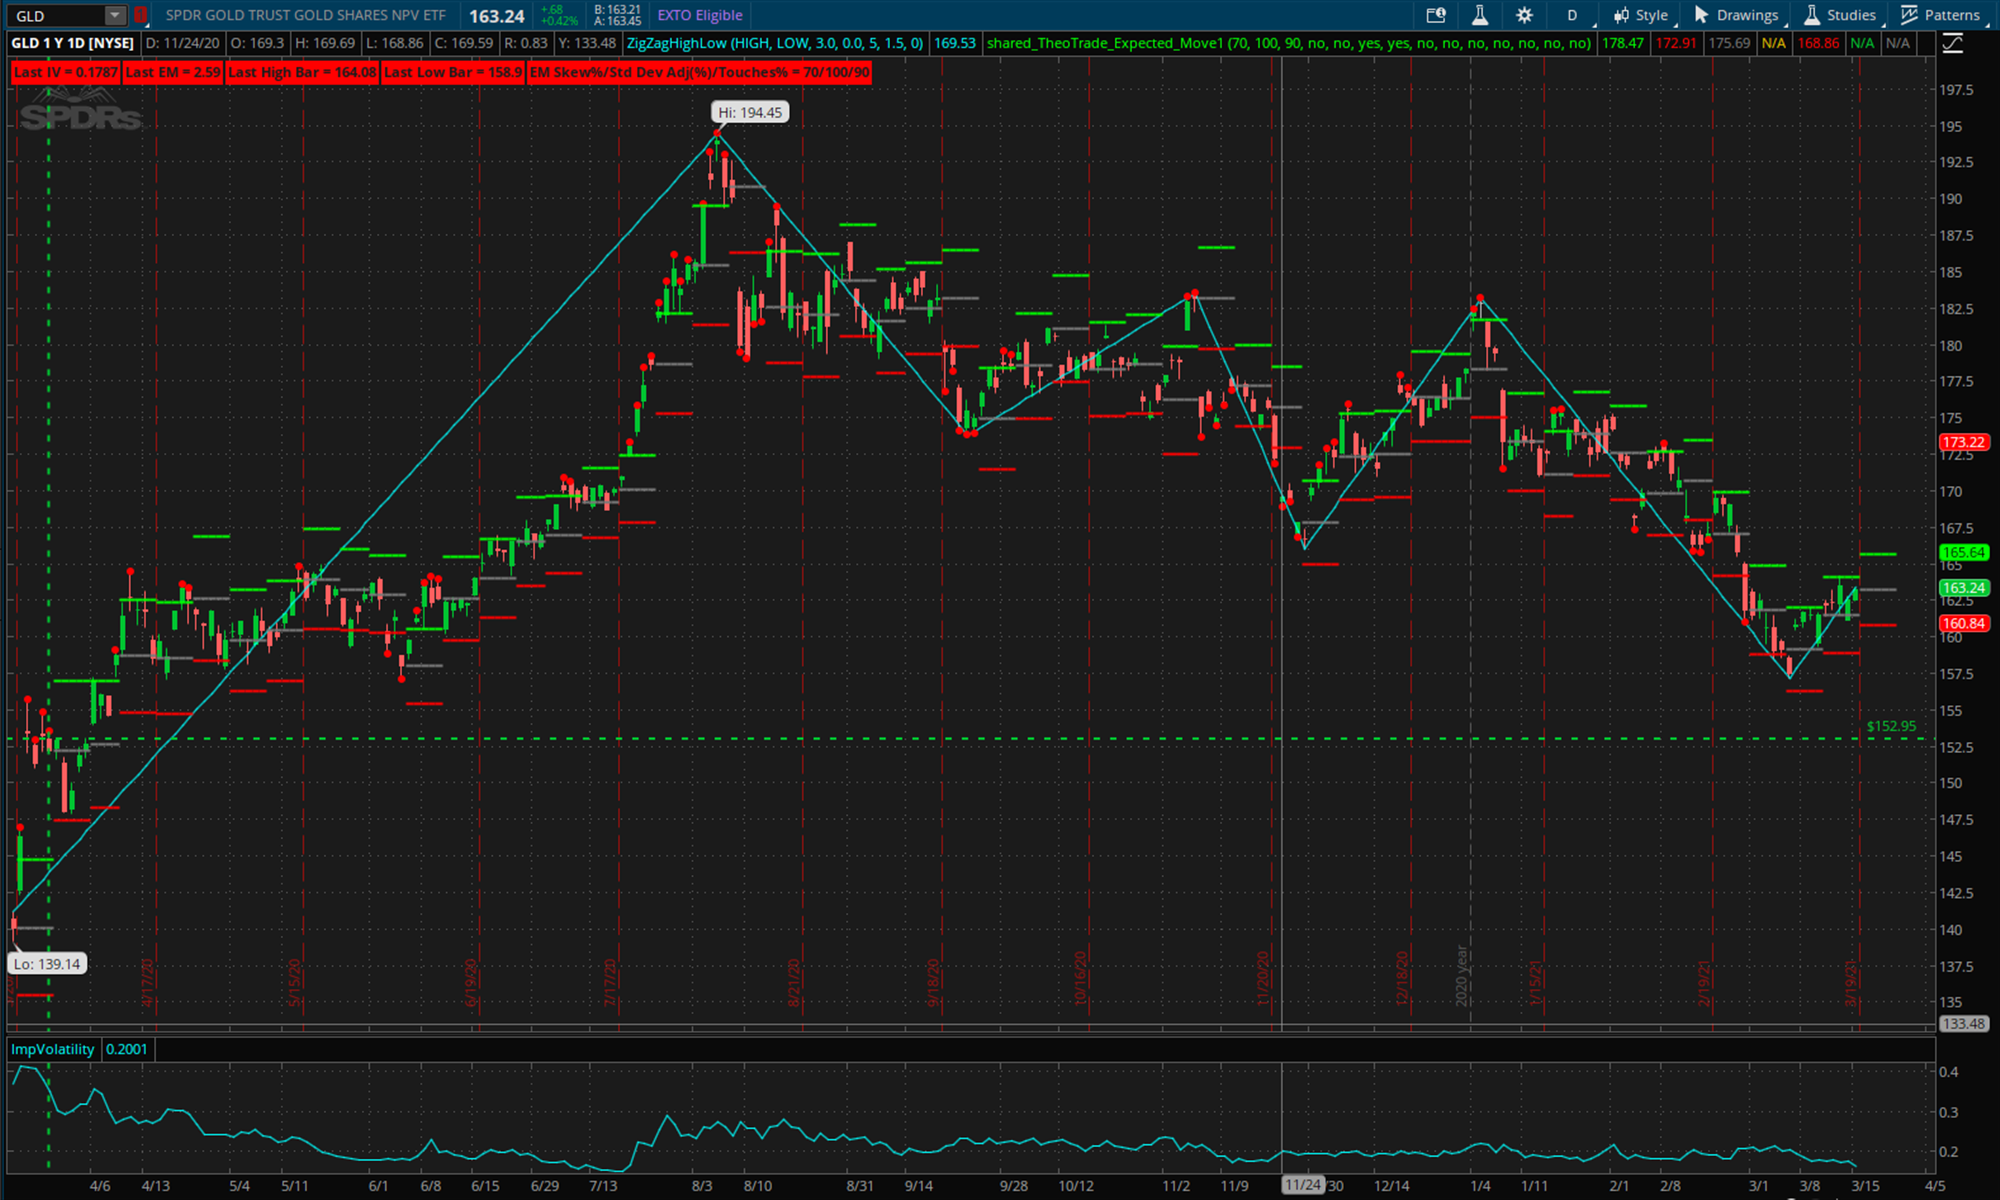Select the GLD 1 Y 1D [NYSE] chart header
2000x1200 pixels.
click(x=72, y=43)
